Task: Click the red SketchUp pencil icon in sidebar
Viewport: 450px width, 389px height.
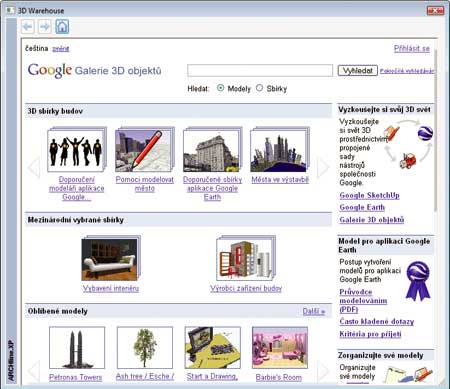Action: coord(391,134)
